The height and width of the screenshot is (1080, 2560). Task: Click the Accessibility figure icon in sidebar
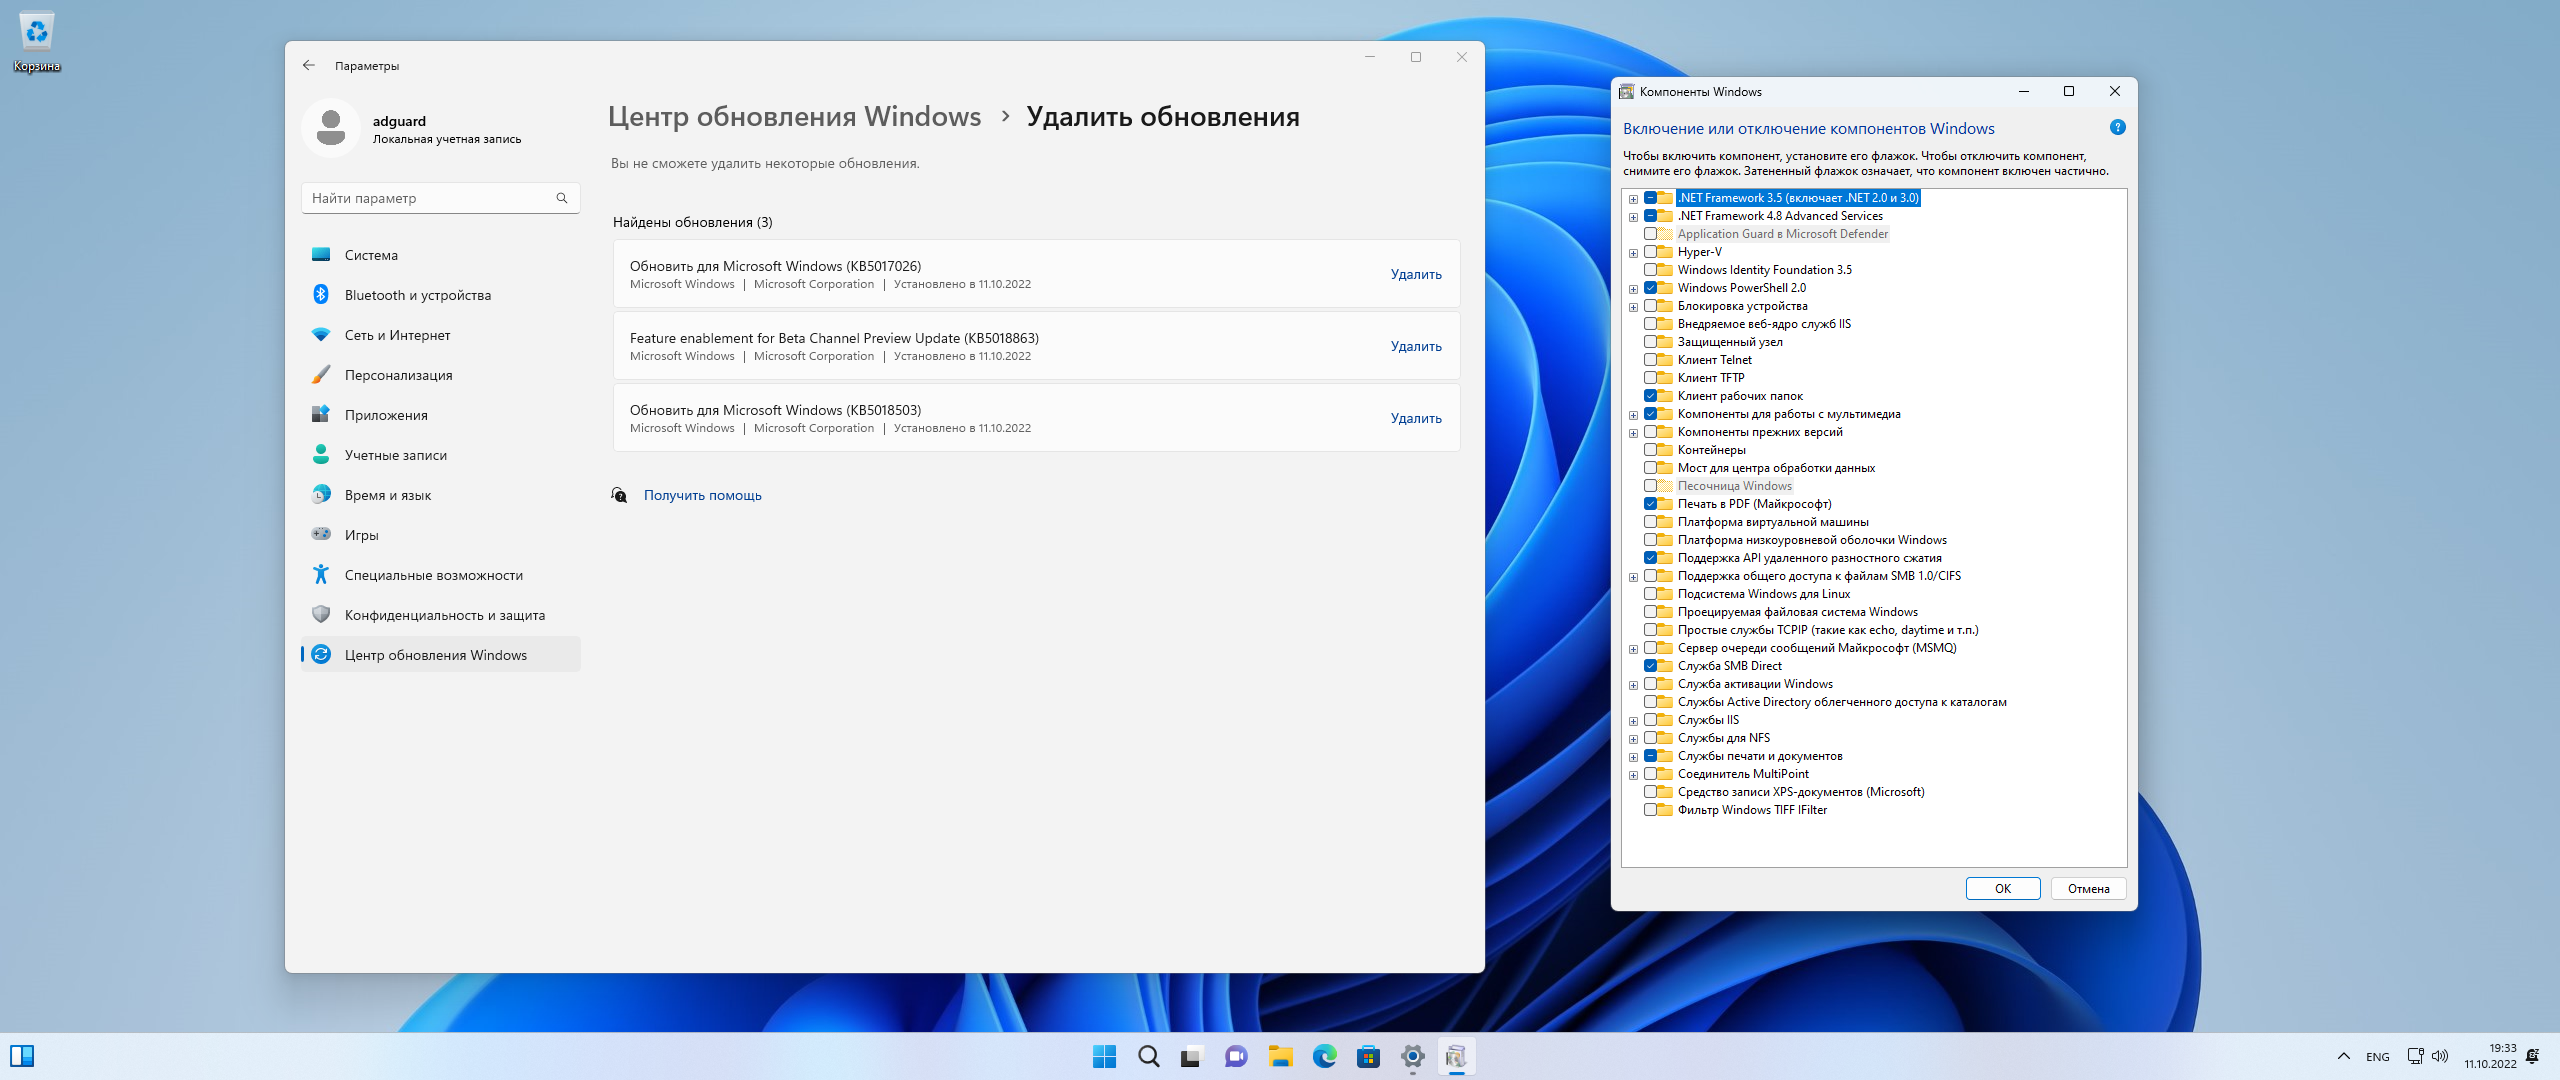pos(321,575)
